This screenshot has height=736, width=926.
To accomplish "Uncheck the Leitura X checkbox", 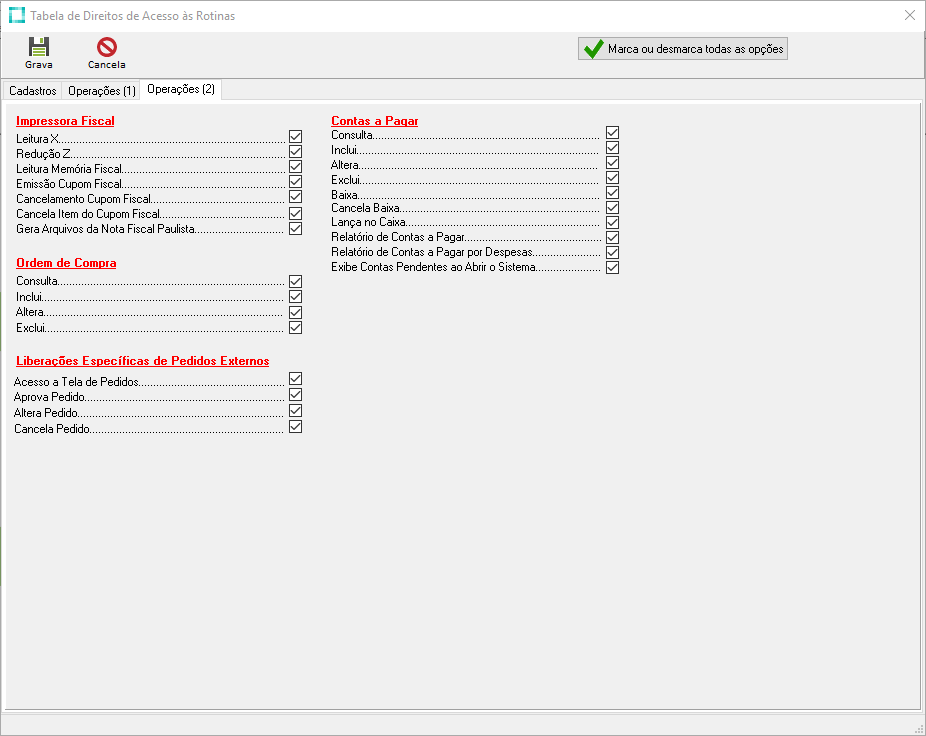I will [x=295, y=137].
